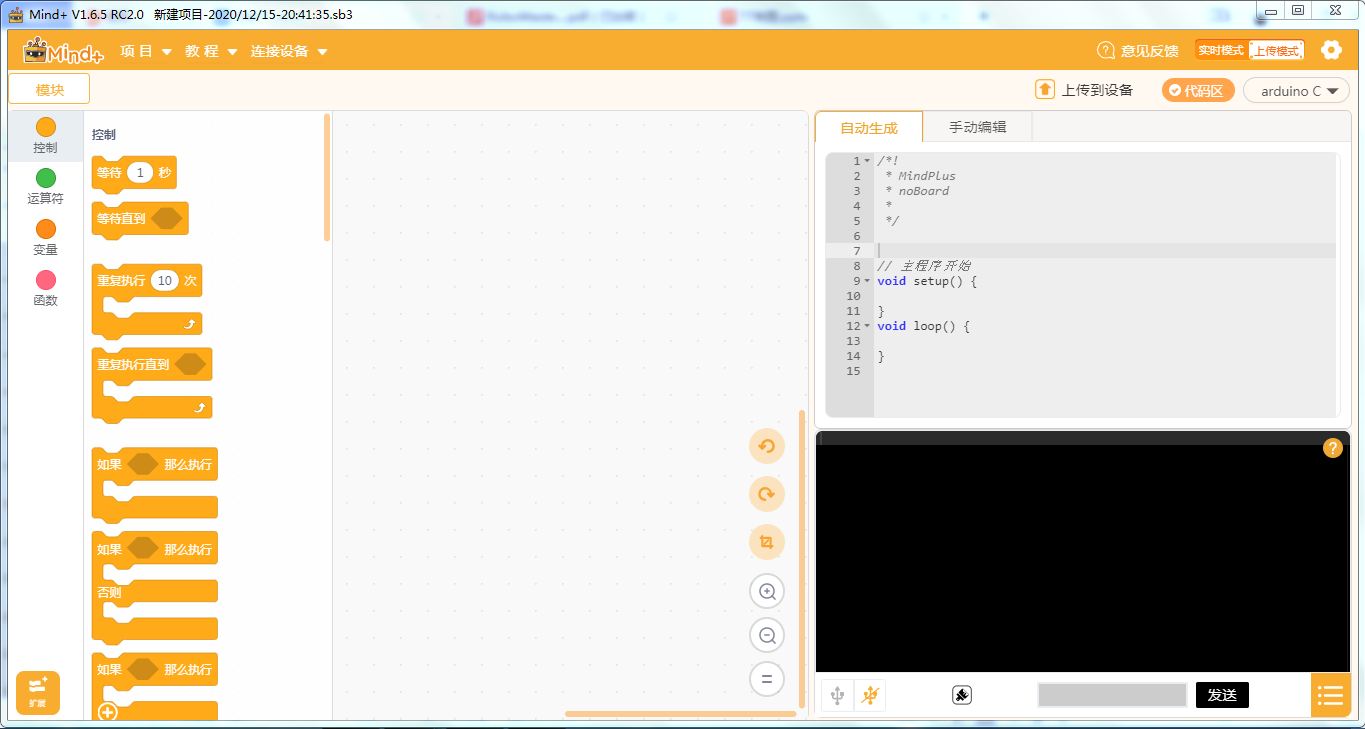
Task: Click the block palette vertical scrollbar
Action: point(327,178)
